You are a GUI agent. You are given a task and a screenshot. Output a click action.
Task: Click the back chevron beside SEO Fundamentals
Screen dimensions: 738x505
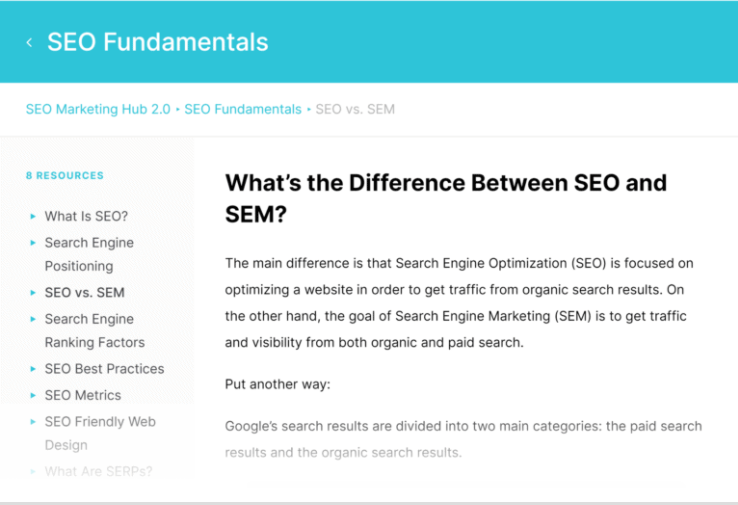(x=29, y=42)
